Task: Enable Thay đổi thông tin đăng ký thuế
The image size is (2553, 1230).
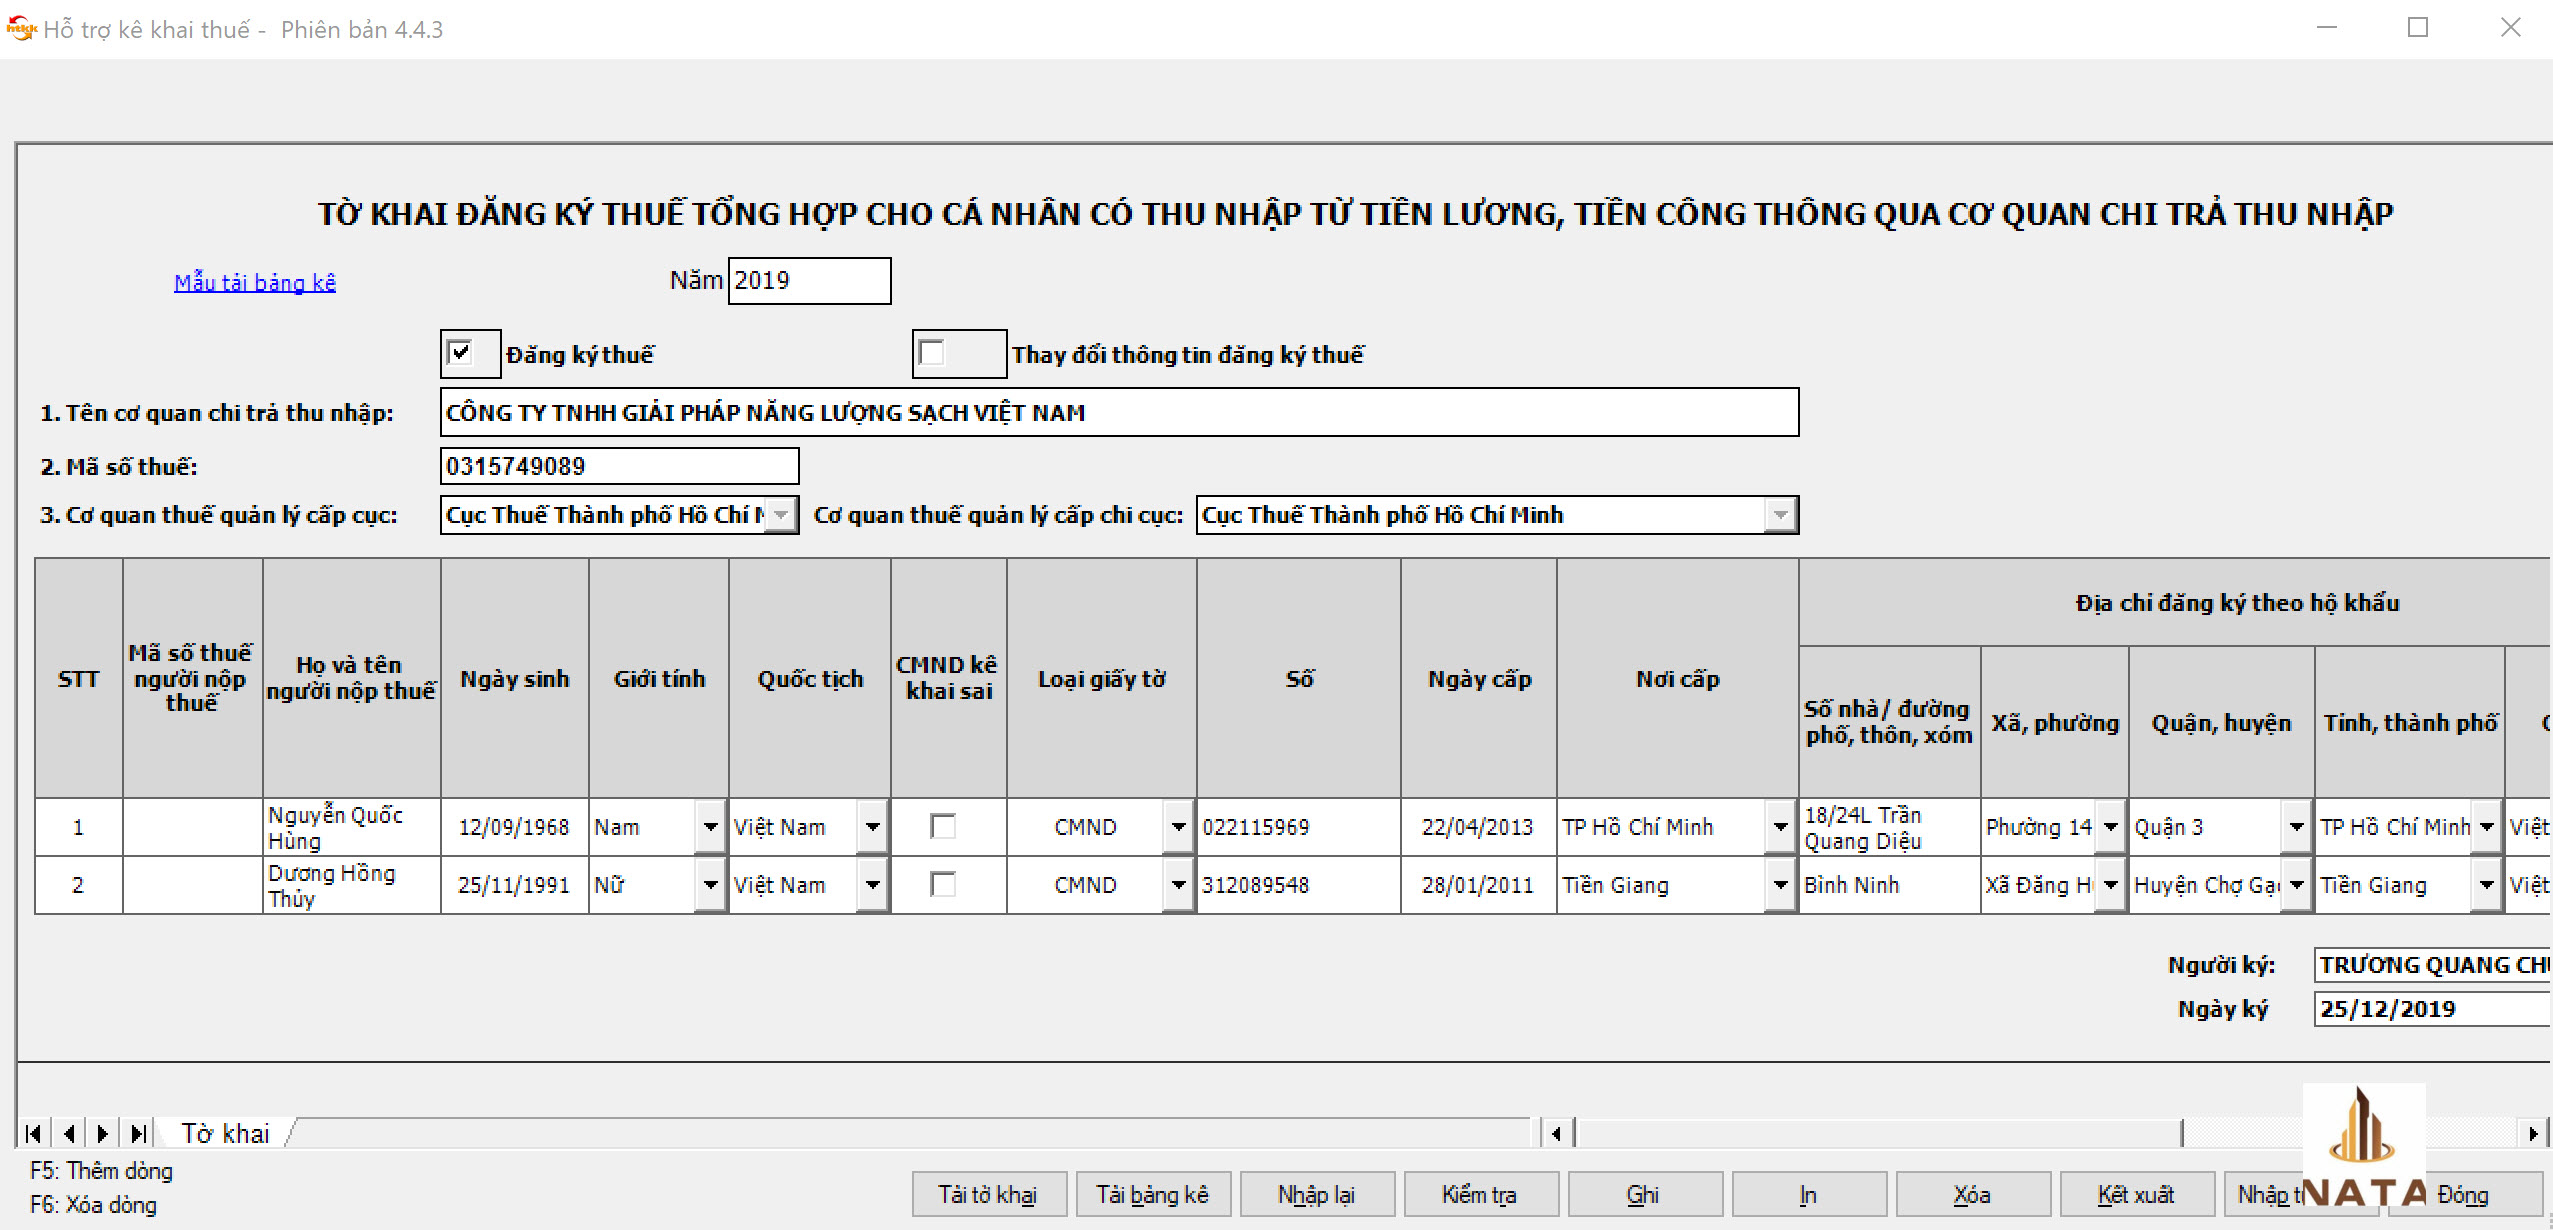Action: (x=932, y=353)
